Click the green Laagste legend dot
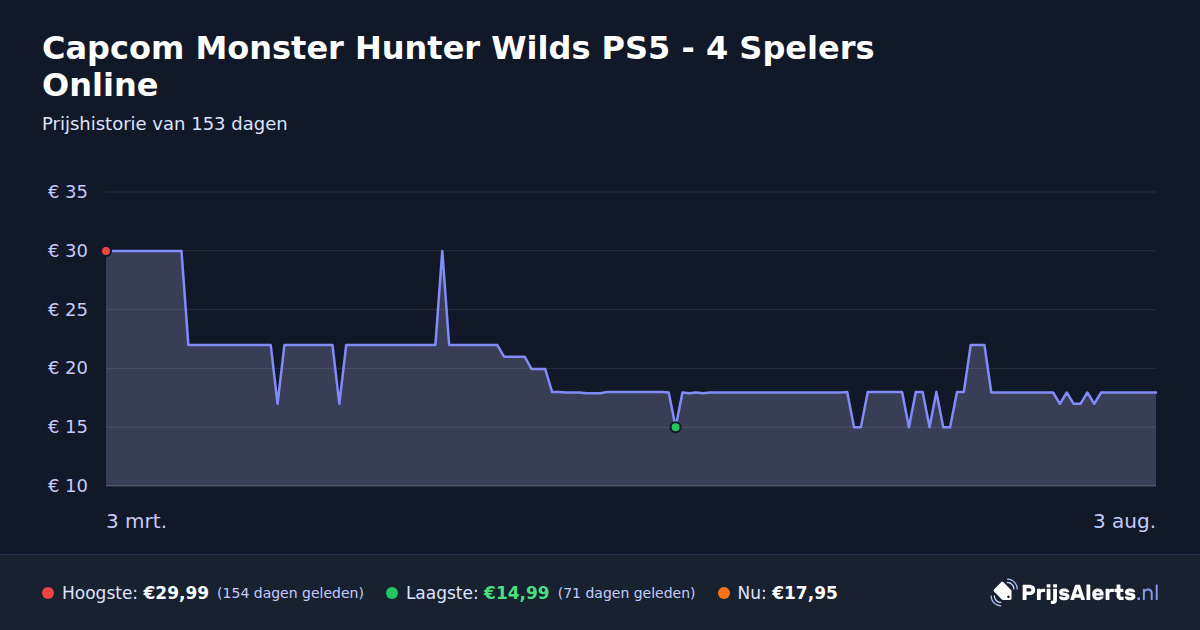 392,593
